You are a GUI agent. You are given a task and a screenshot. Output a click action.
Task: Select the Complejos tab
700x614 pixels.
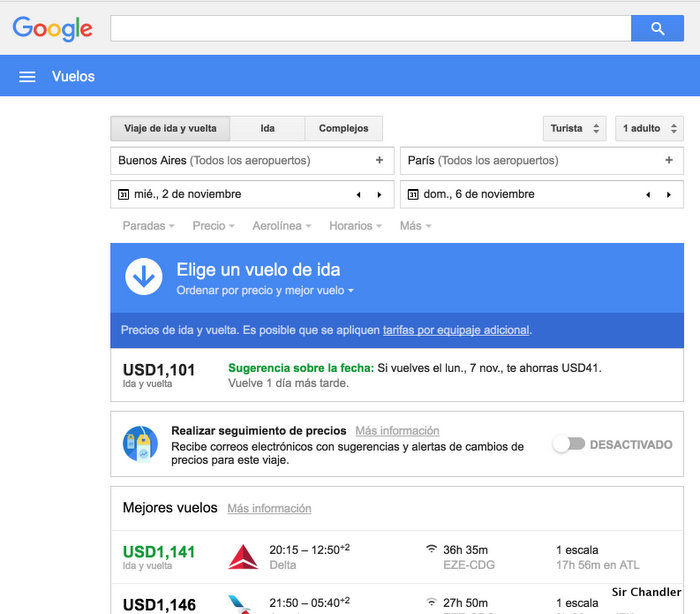pyautogui.click(x=343, y=129)
